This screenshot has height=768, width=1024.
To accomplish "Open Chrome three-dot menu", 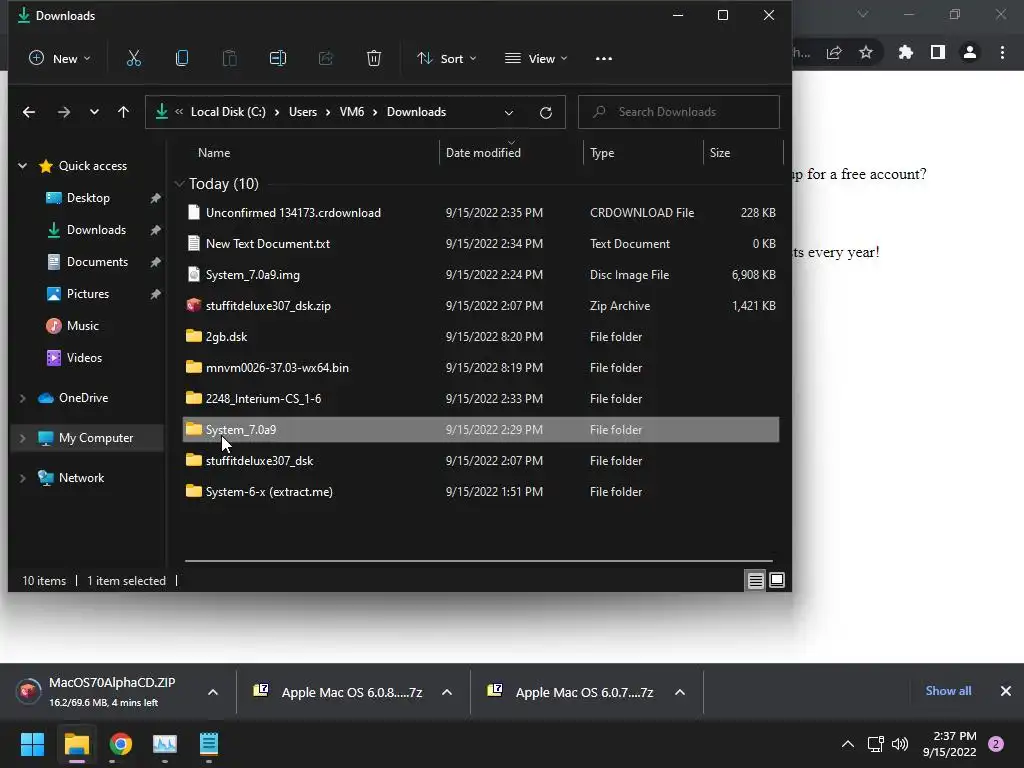I will click(x=1002, y=52).
